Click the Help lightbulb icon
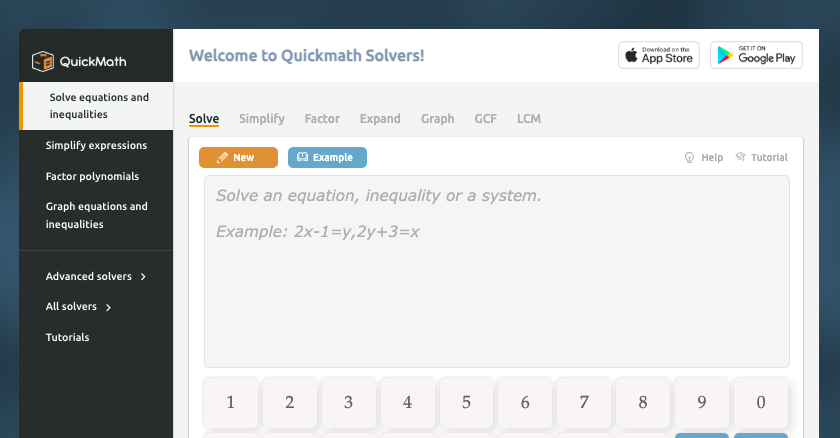This screenshot has width=840, height=438. (689, 157)
